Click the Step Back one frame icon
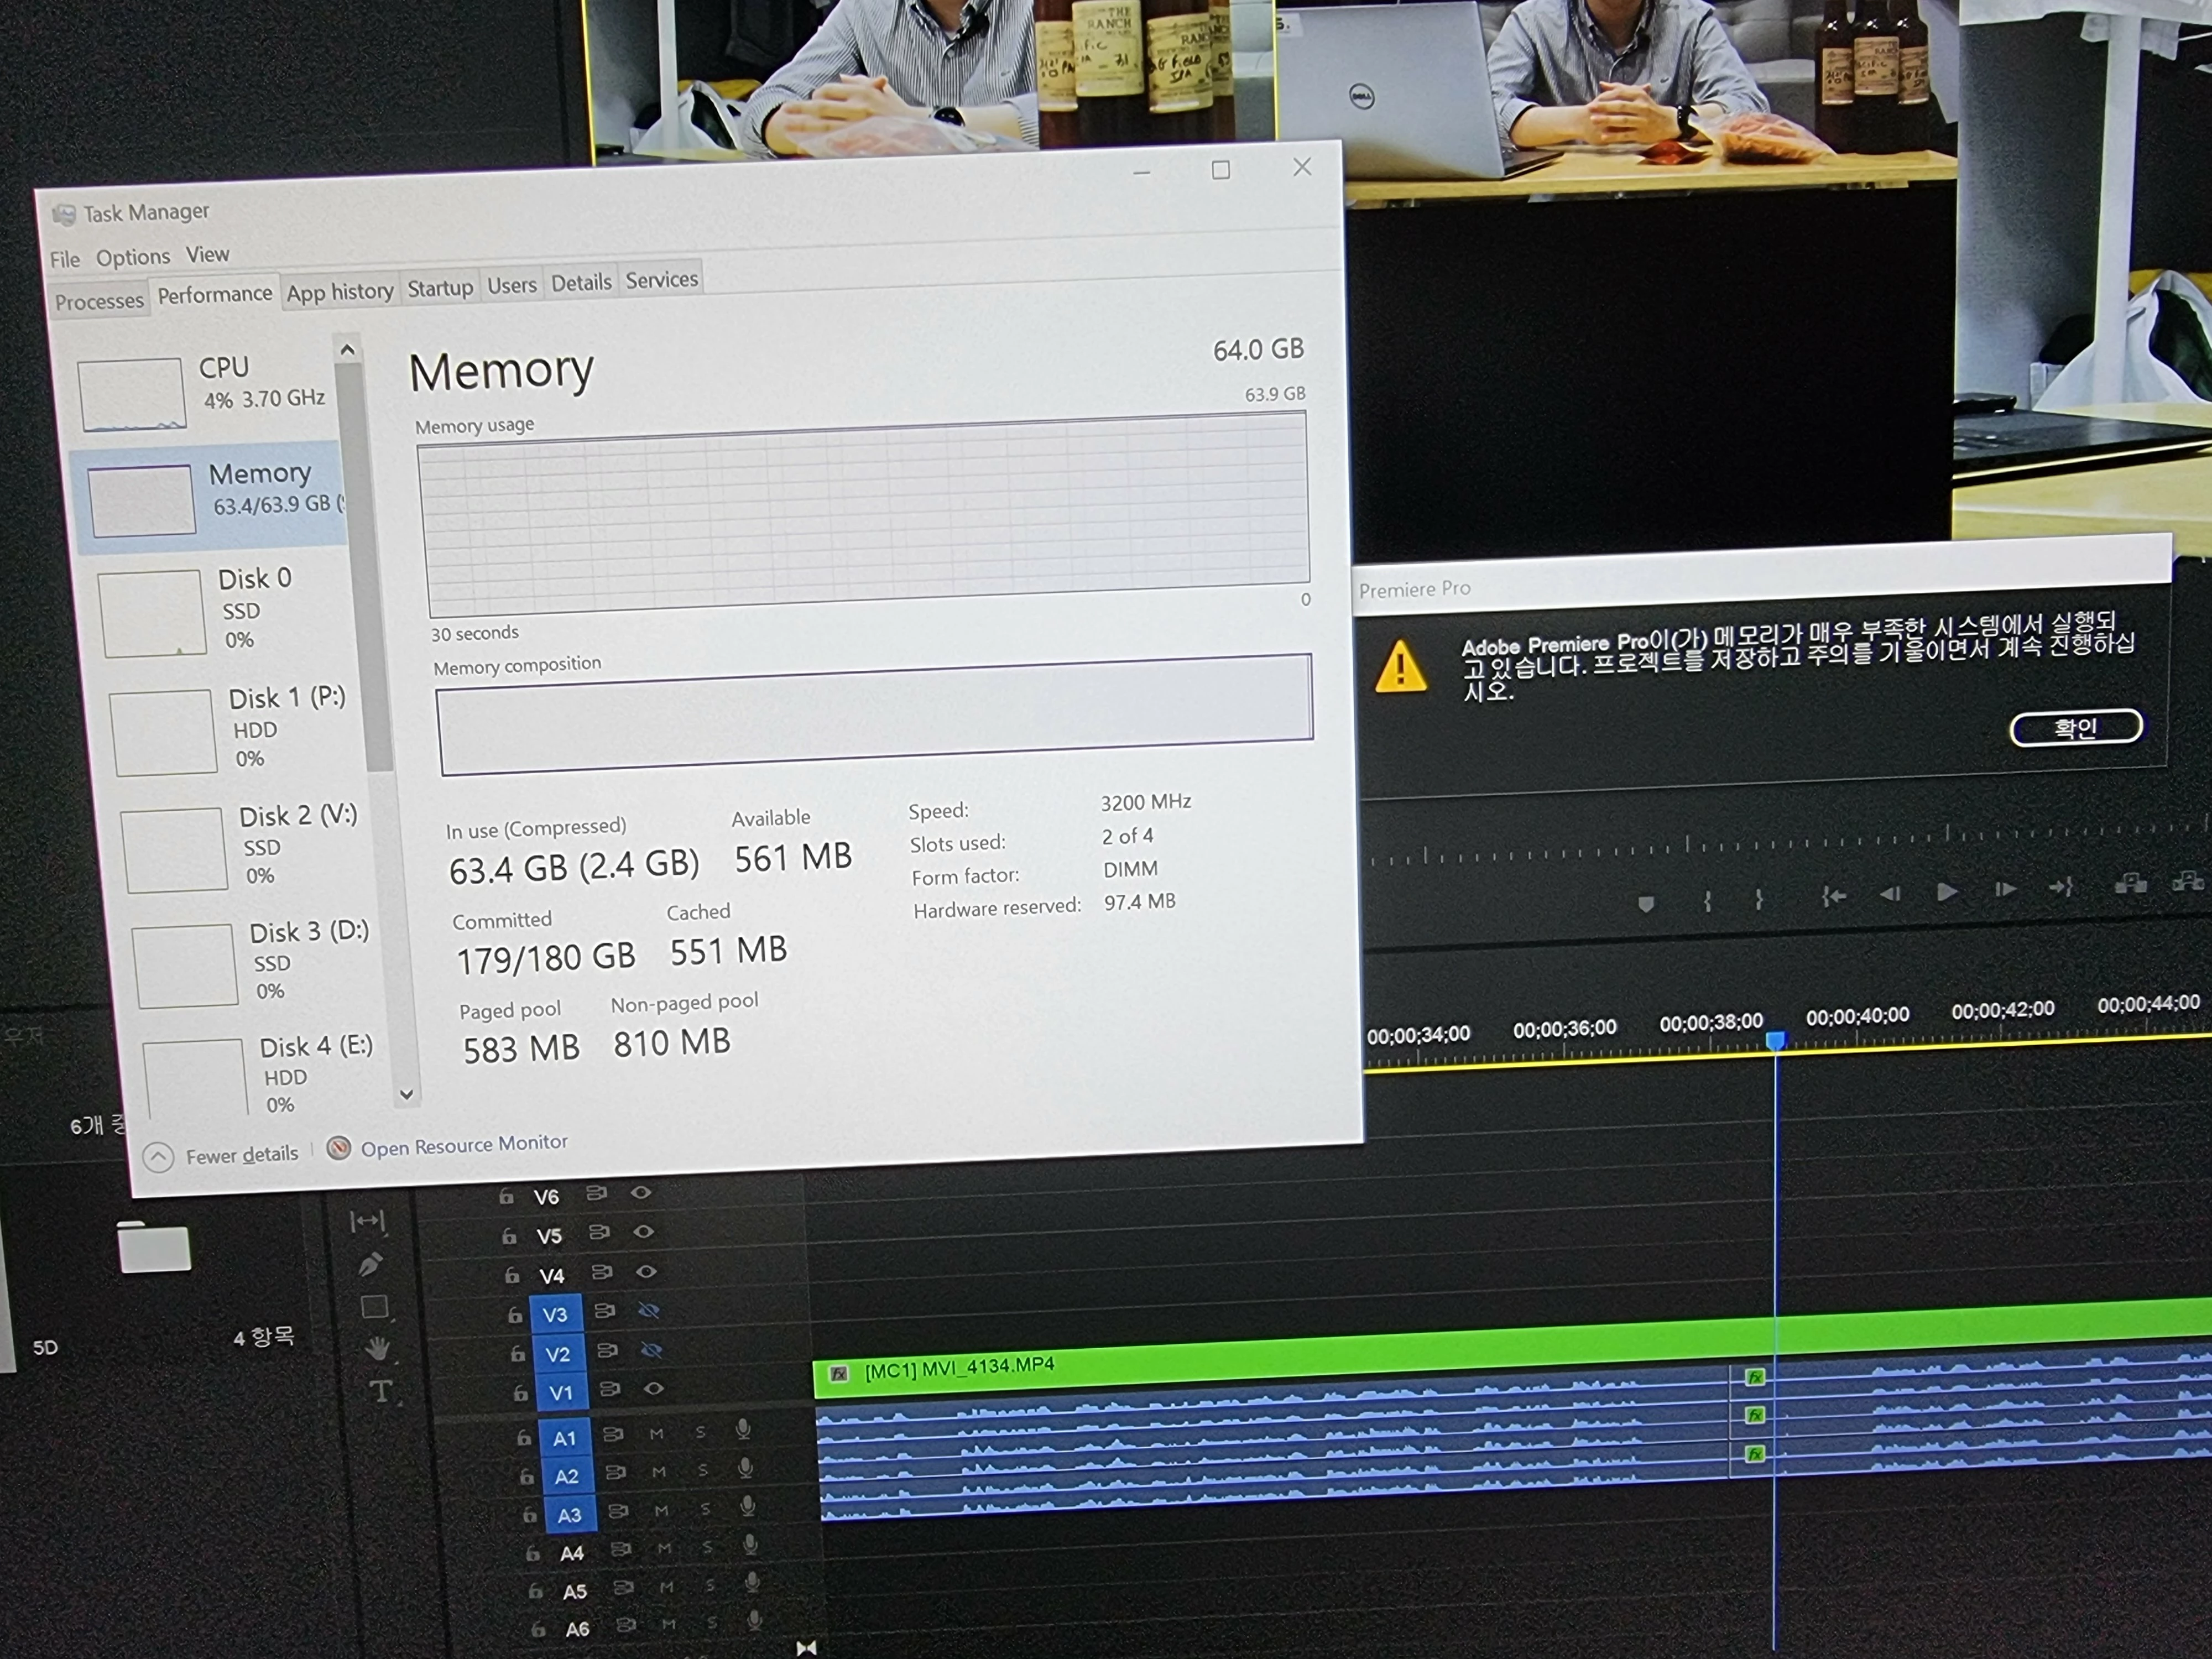This screenshot has width=2212, height=1659. [x=1890, y=893]
